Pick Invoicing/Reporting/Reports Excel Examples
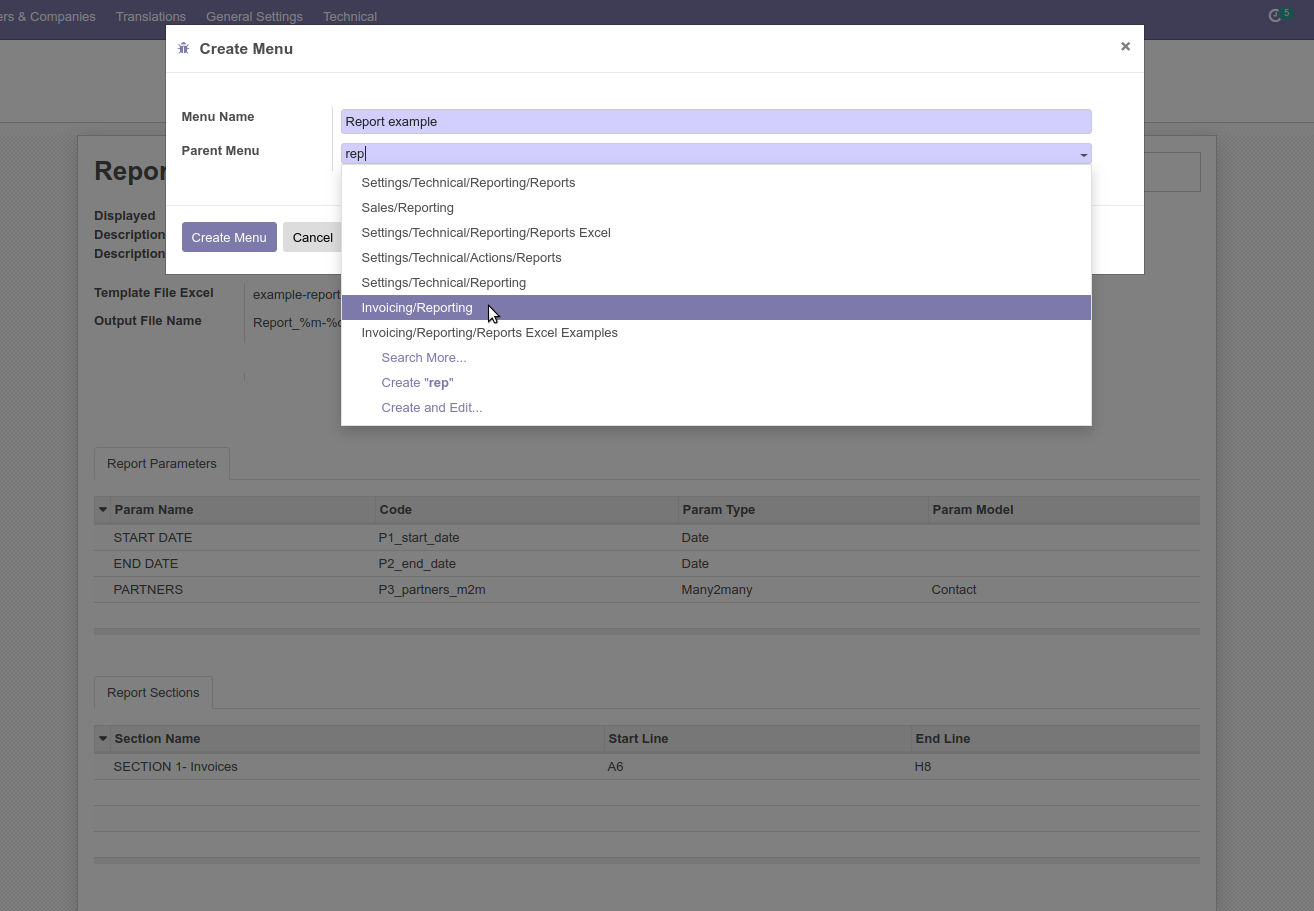The image size is (1314, 911). pyautogui.click(x=716, y=333)
